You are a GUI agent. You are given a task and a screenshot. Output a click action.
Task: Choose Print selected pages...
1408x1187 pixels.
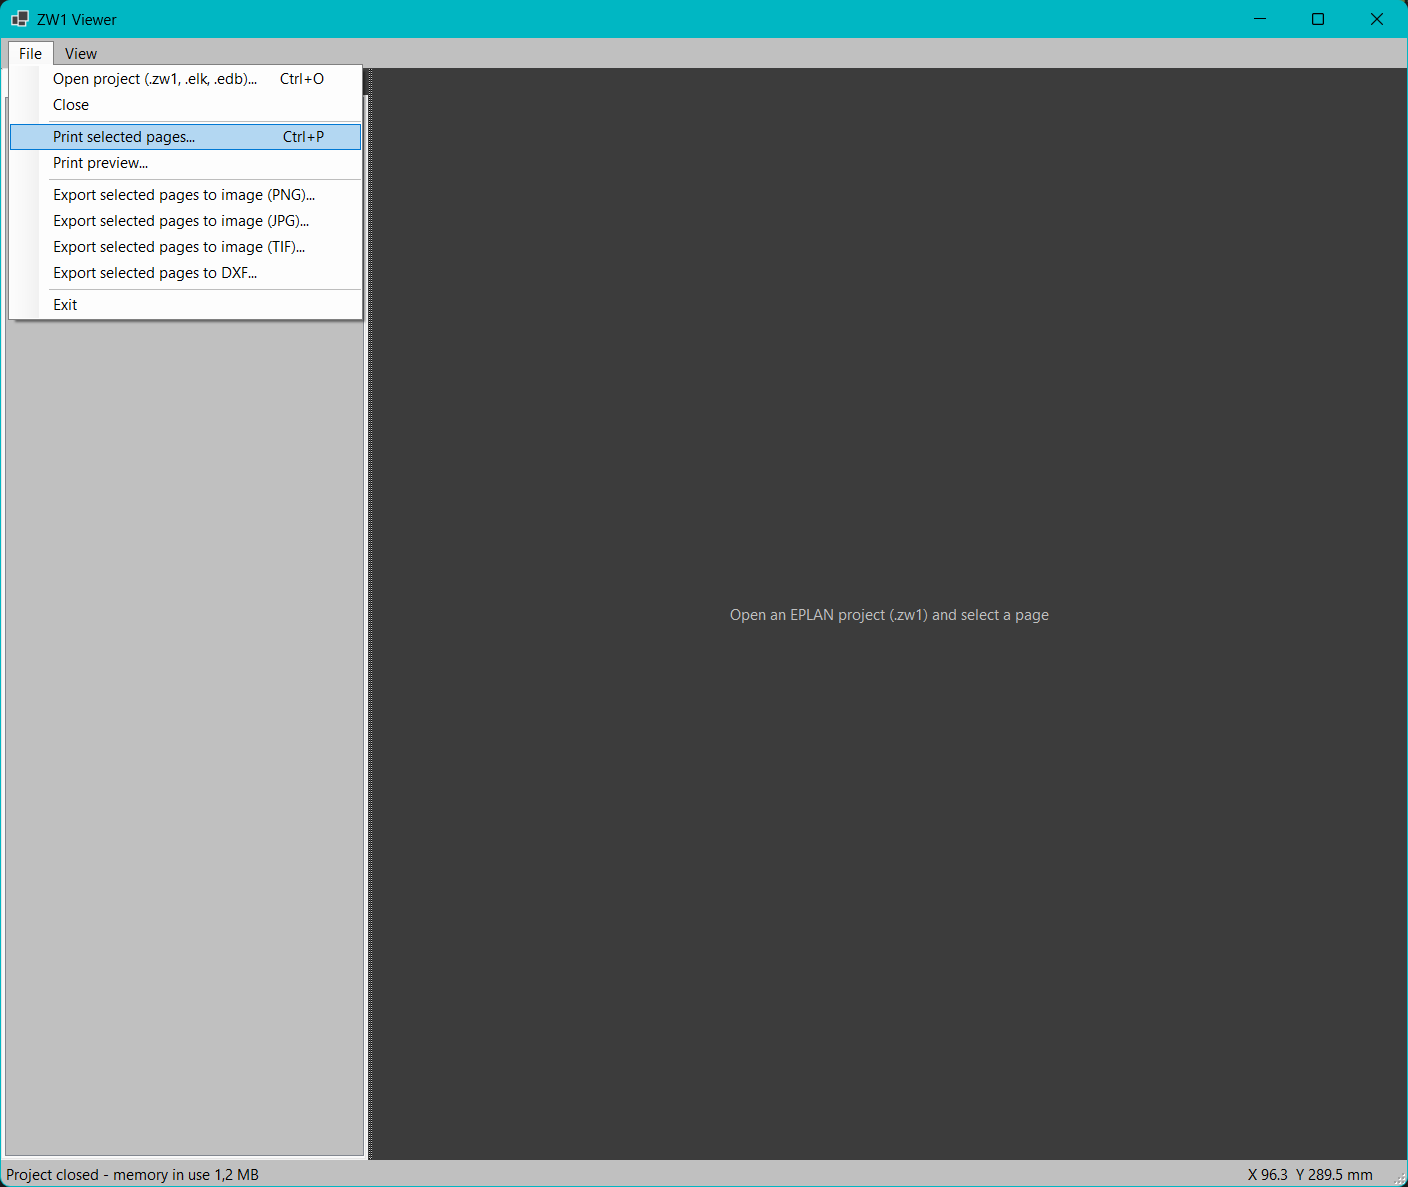pyautogui.click(x=186, y=137)
